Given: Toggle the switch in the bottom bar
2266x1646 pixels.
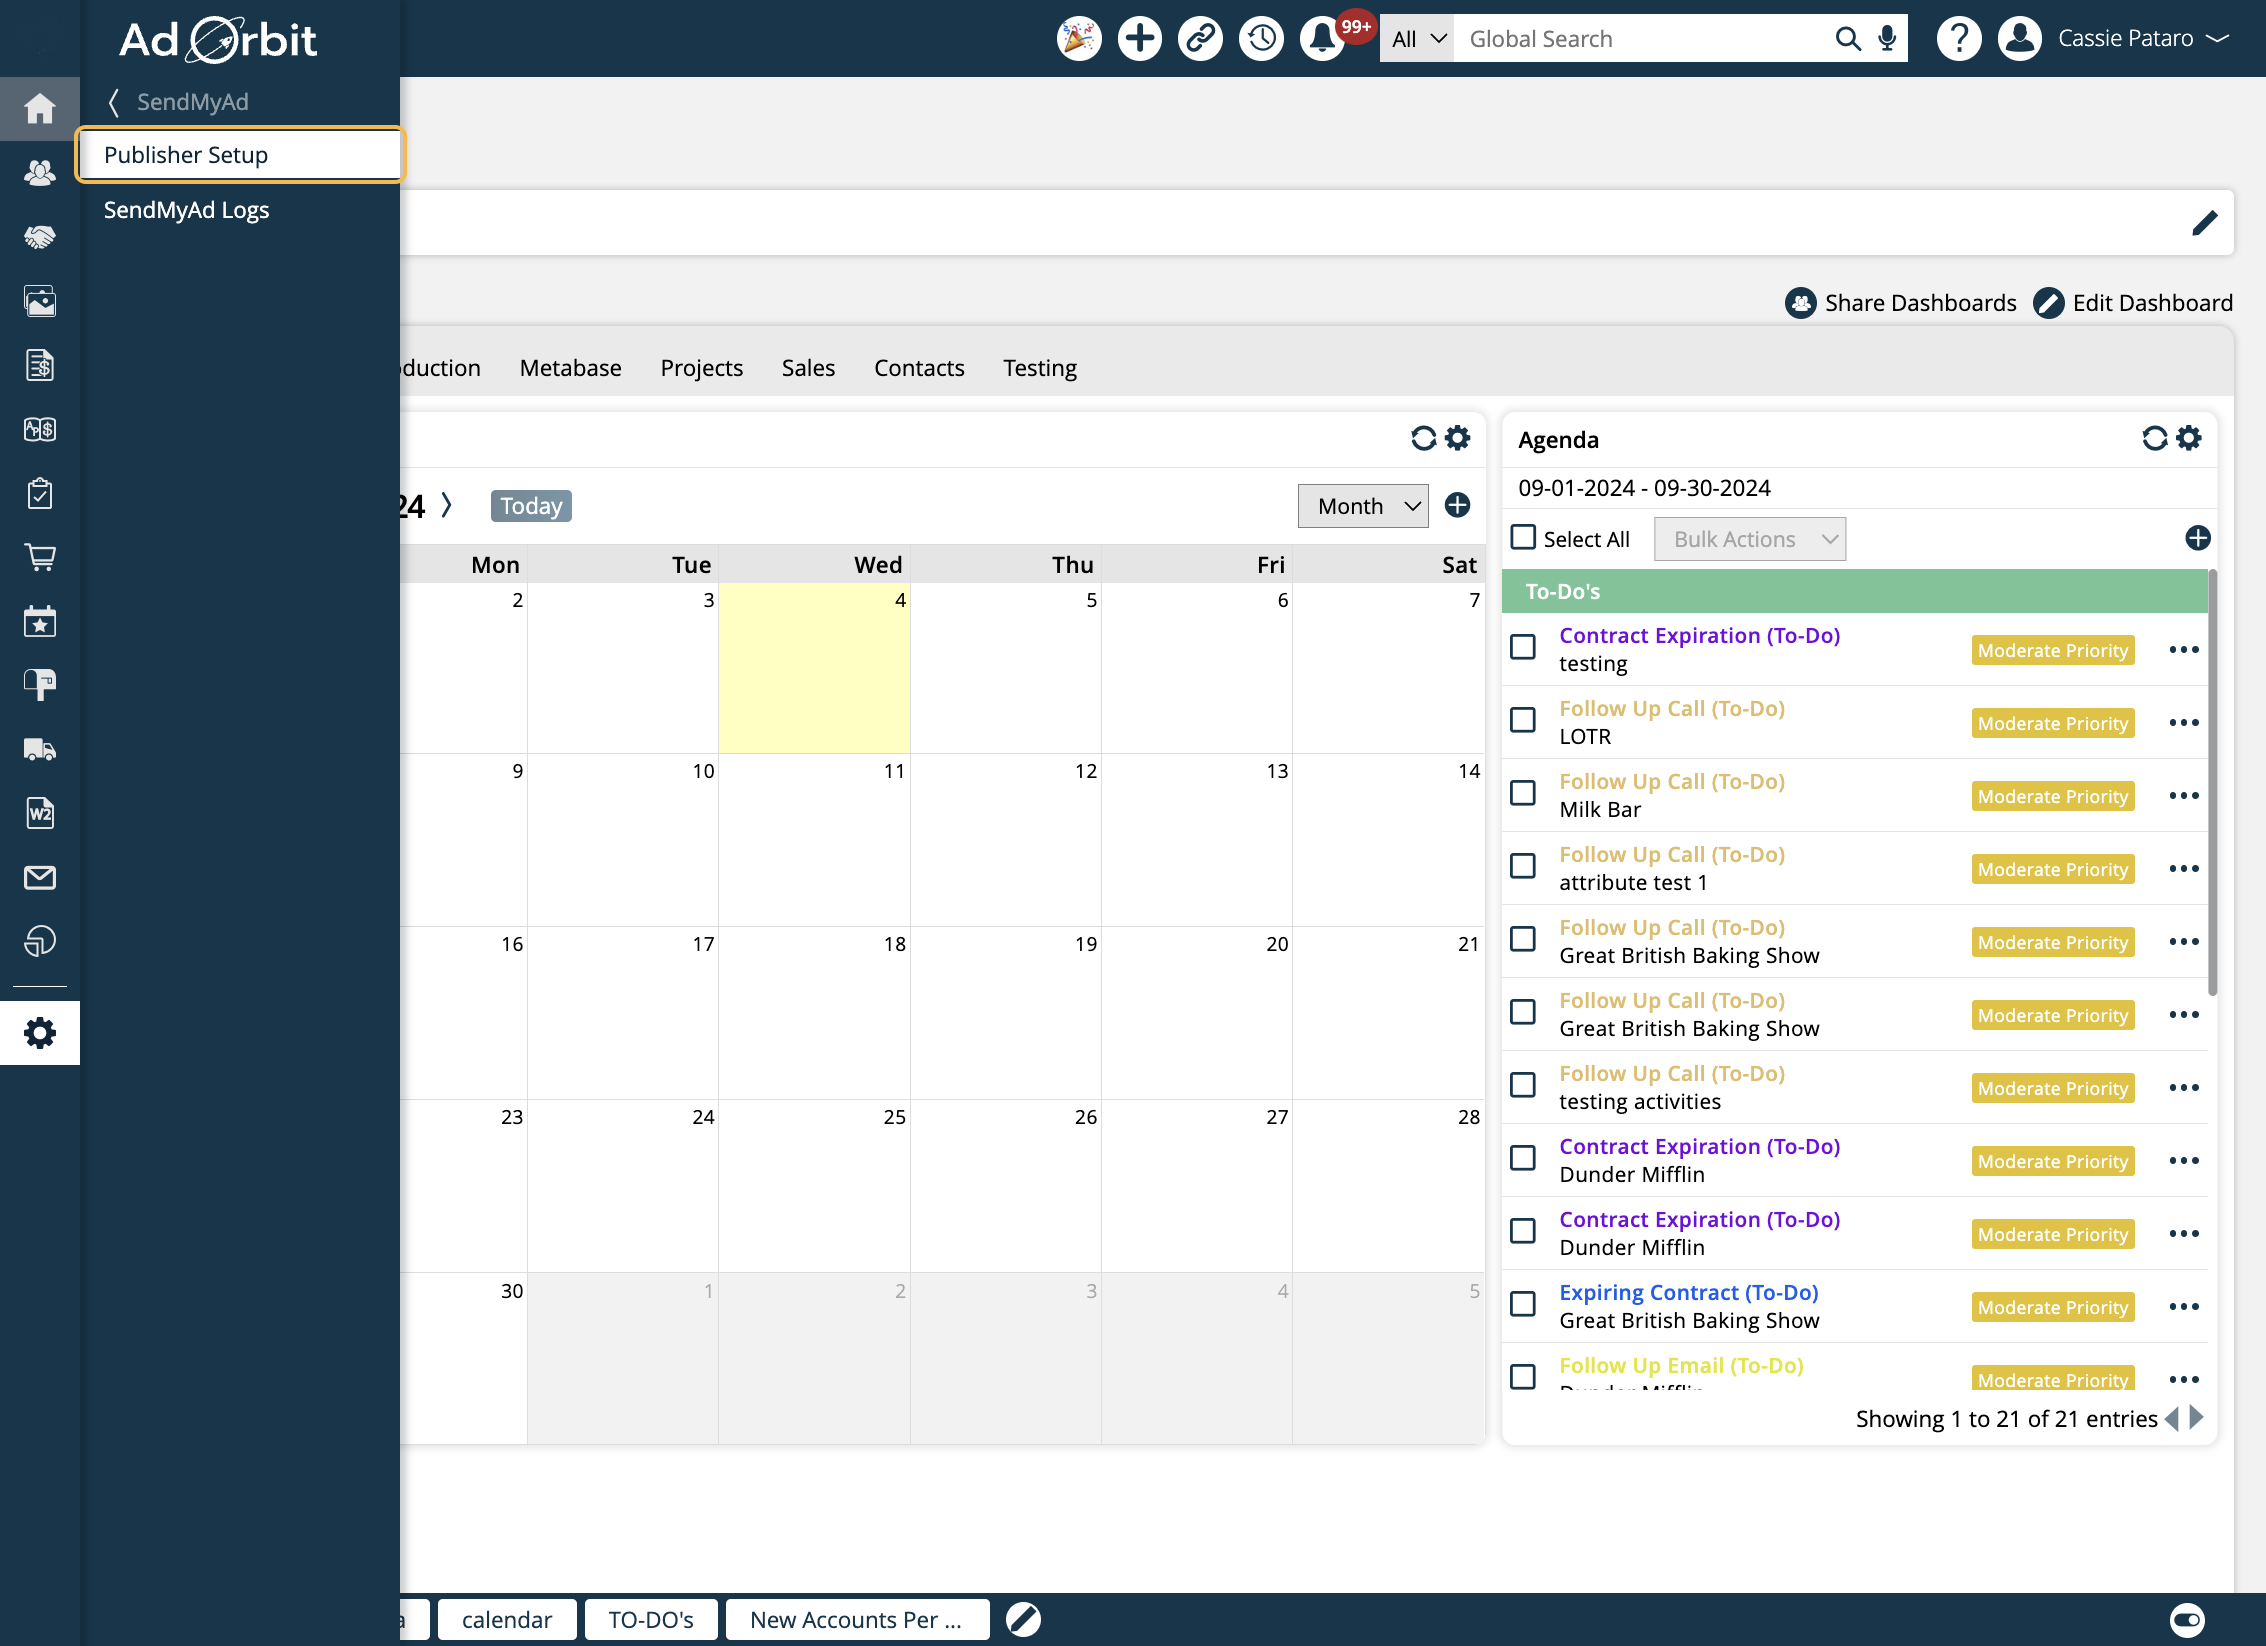Looking at the screenshot, I should click(2187, 1619).
